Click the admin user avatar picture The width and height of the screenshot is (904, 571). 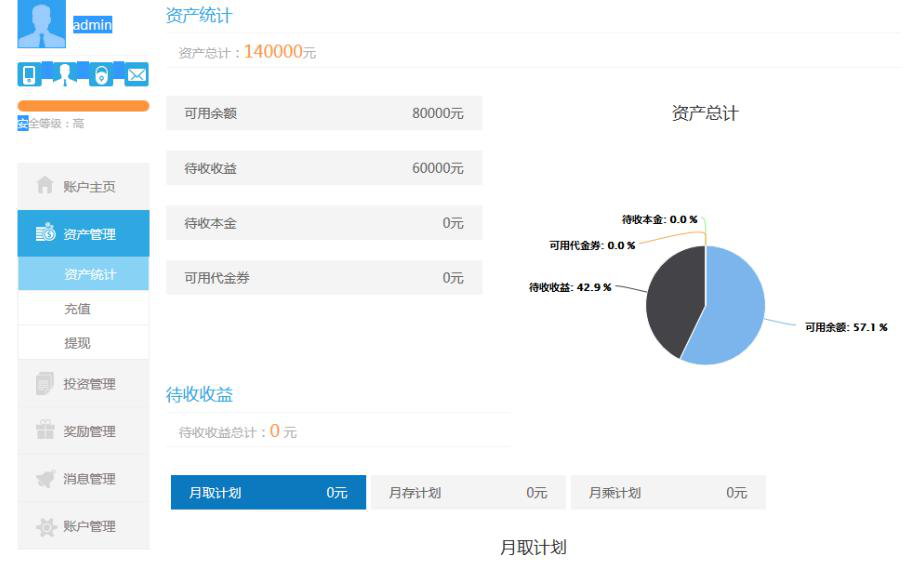(42, 25)
